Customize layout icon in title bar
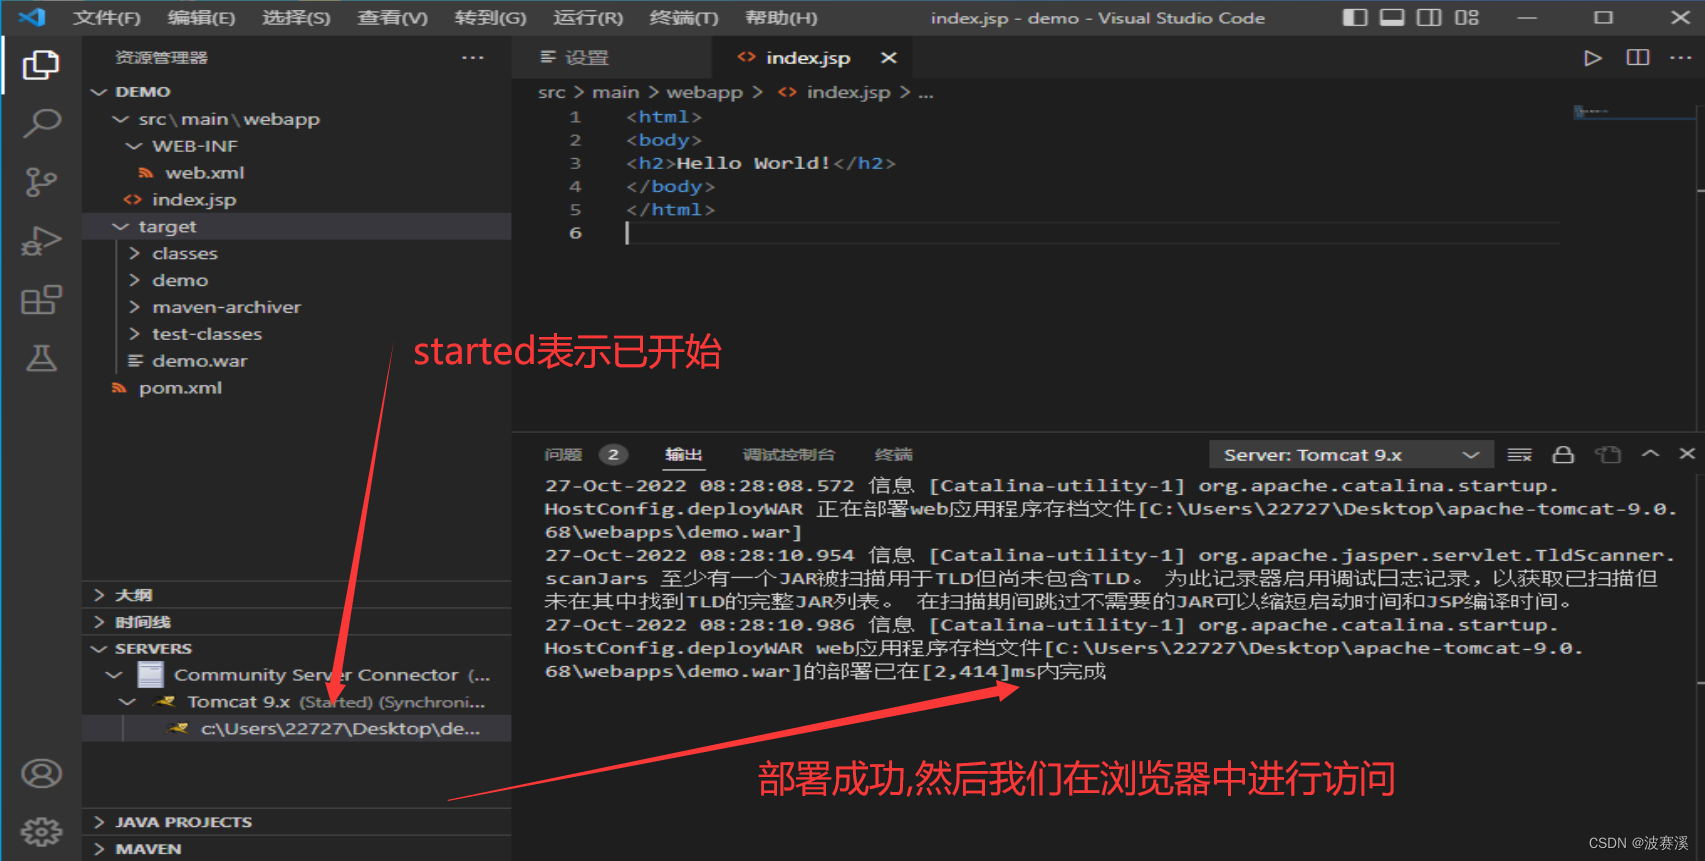This screenshot has width=1705, height=861. click(1467, 17)
